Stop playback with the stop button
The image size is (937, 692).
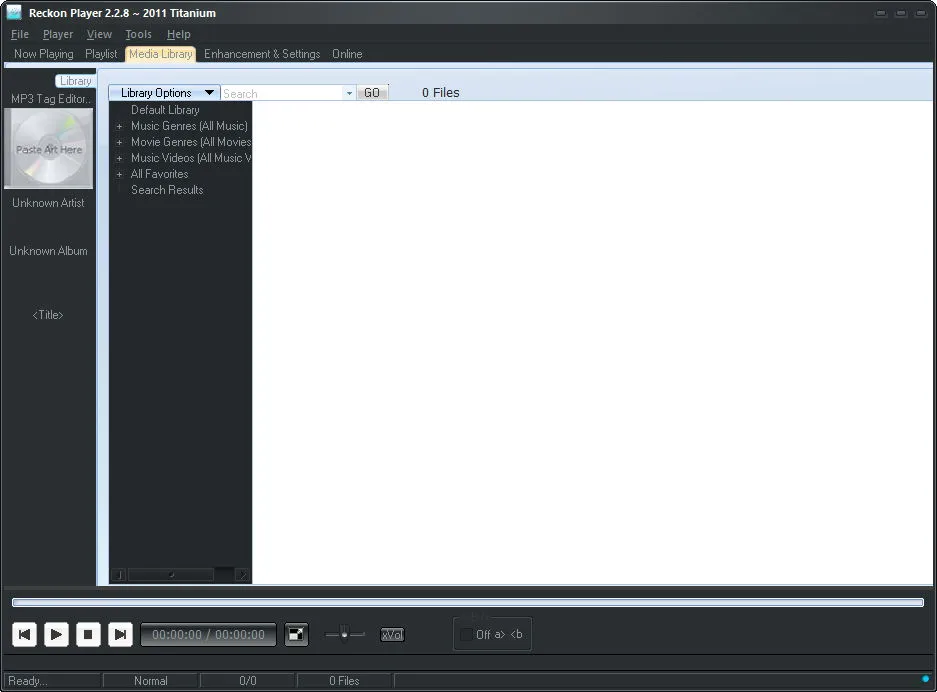(x=88, y=635)
